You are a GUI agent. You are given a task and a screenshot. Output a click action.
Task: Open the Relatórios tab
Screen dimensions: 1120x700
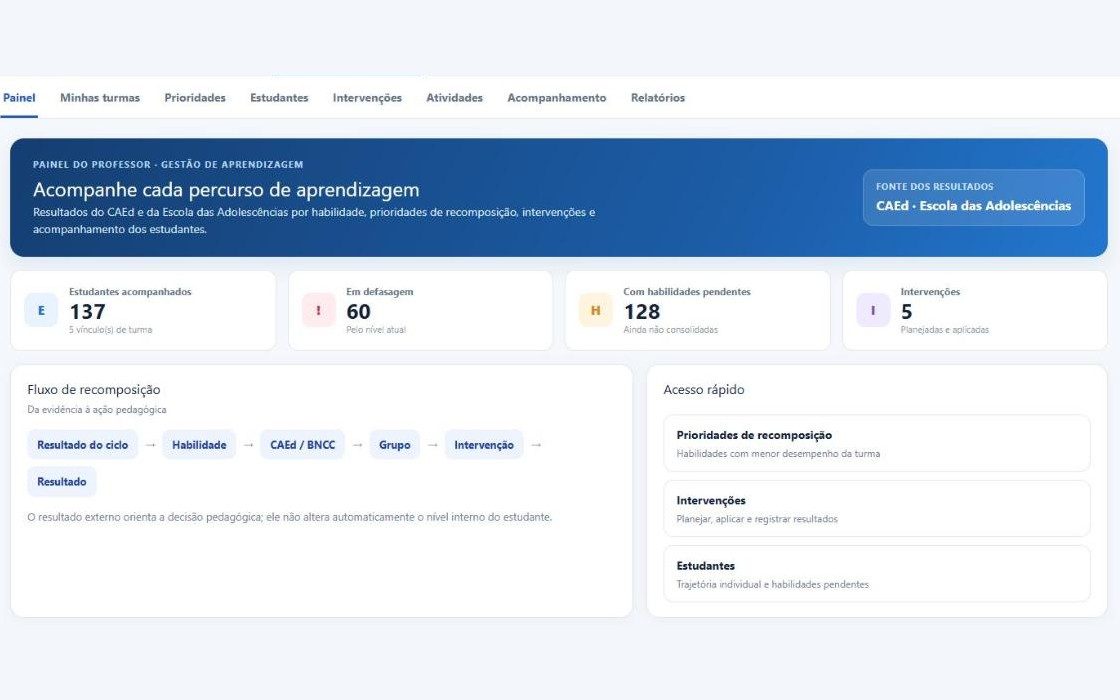pyautogui.click(x=658, y=98)
